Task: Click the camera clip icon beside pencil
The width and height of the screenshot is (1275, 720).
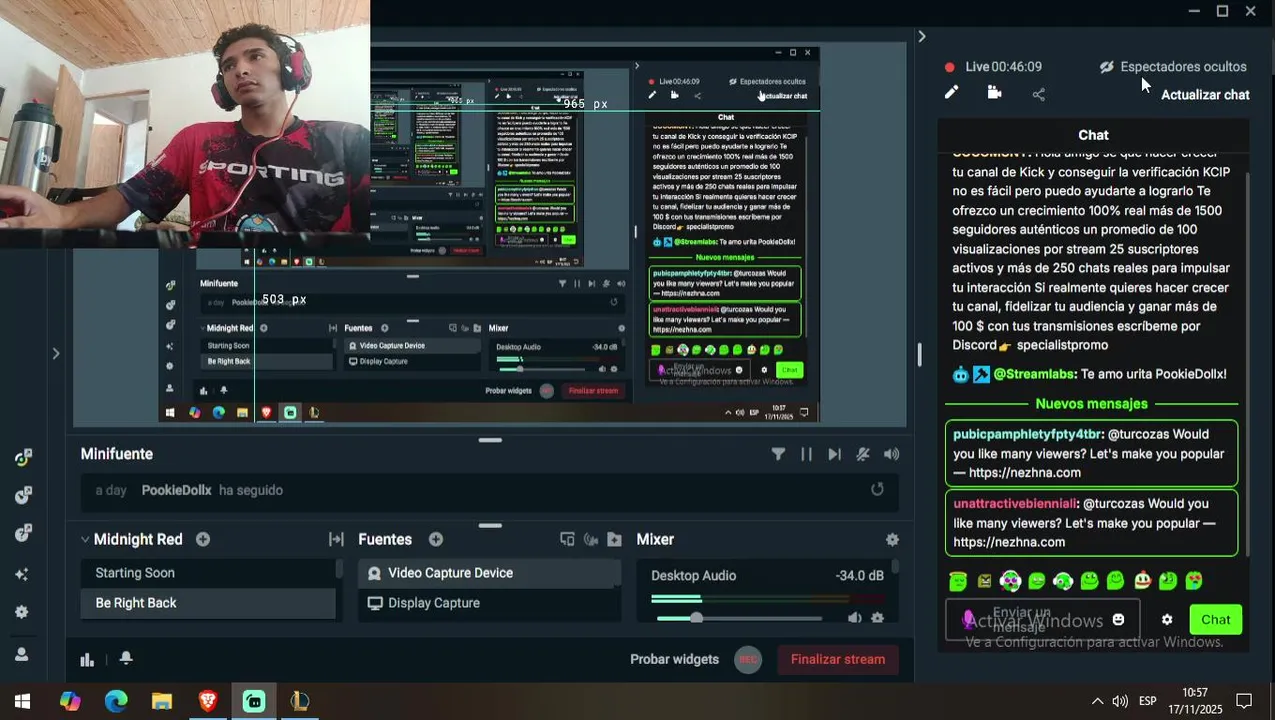Action: click(x=994, y=92)
